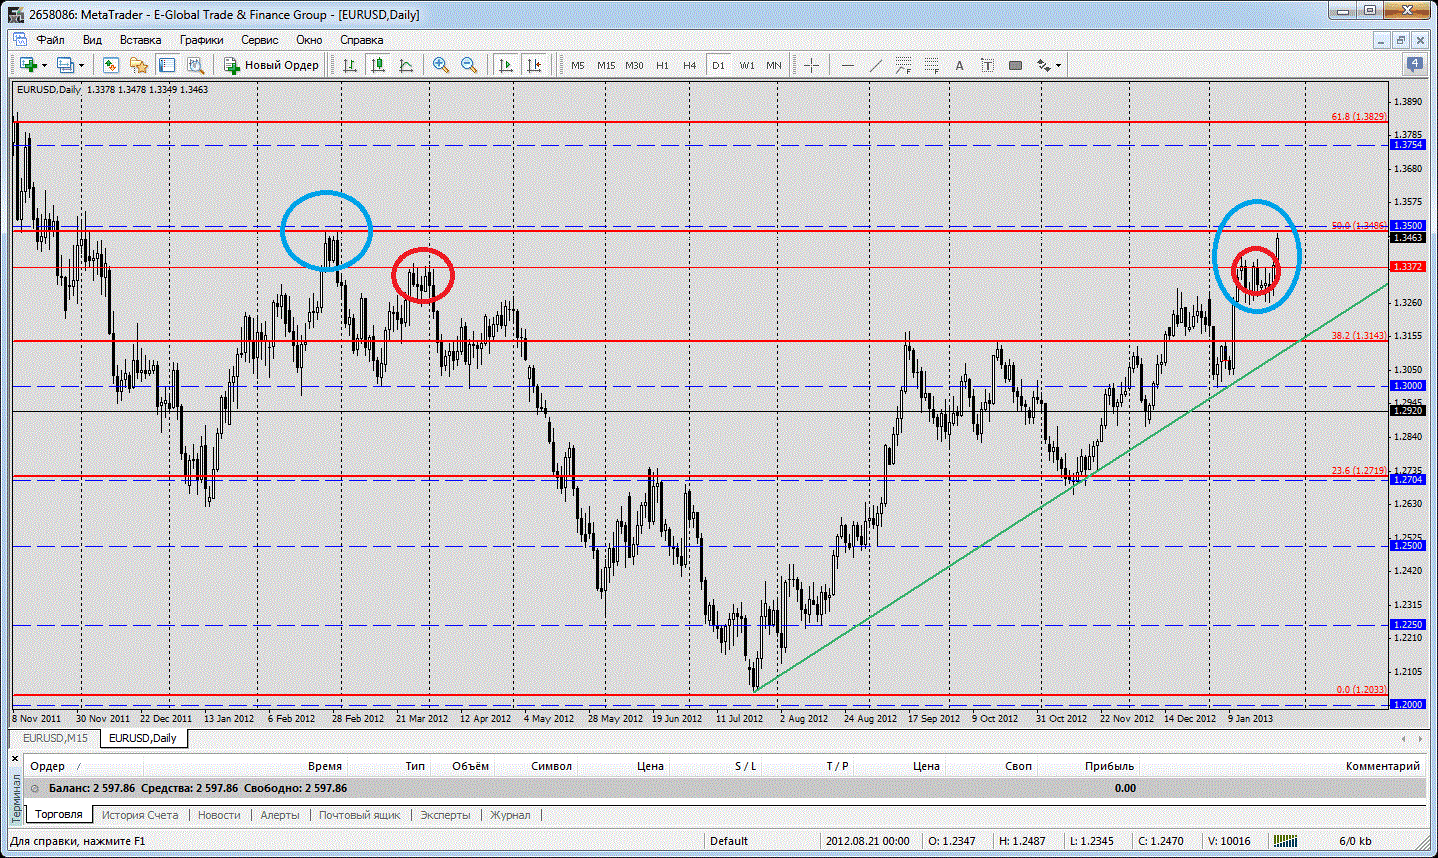The image size is (1438, 858).
Task: Open the arrows objects dropdown
Action: pyautogui.click(x=1058, y=66)
